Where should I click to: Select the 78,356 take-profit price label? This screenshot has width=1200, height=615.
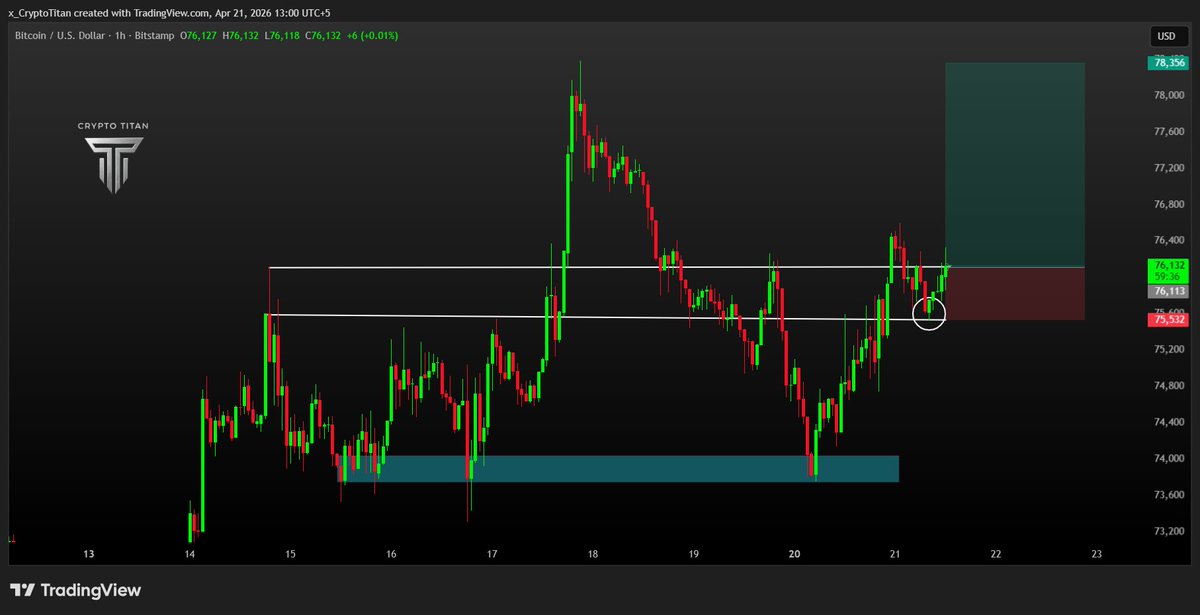click(x=1169, y=62)
